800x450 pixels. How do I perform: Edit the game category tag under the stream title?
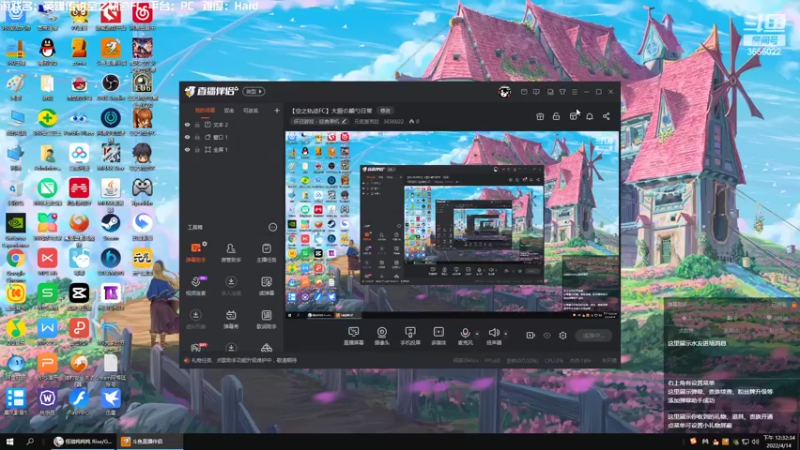point(319,122)
